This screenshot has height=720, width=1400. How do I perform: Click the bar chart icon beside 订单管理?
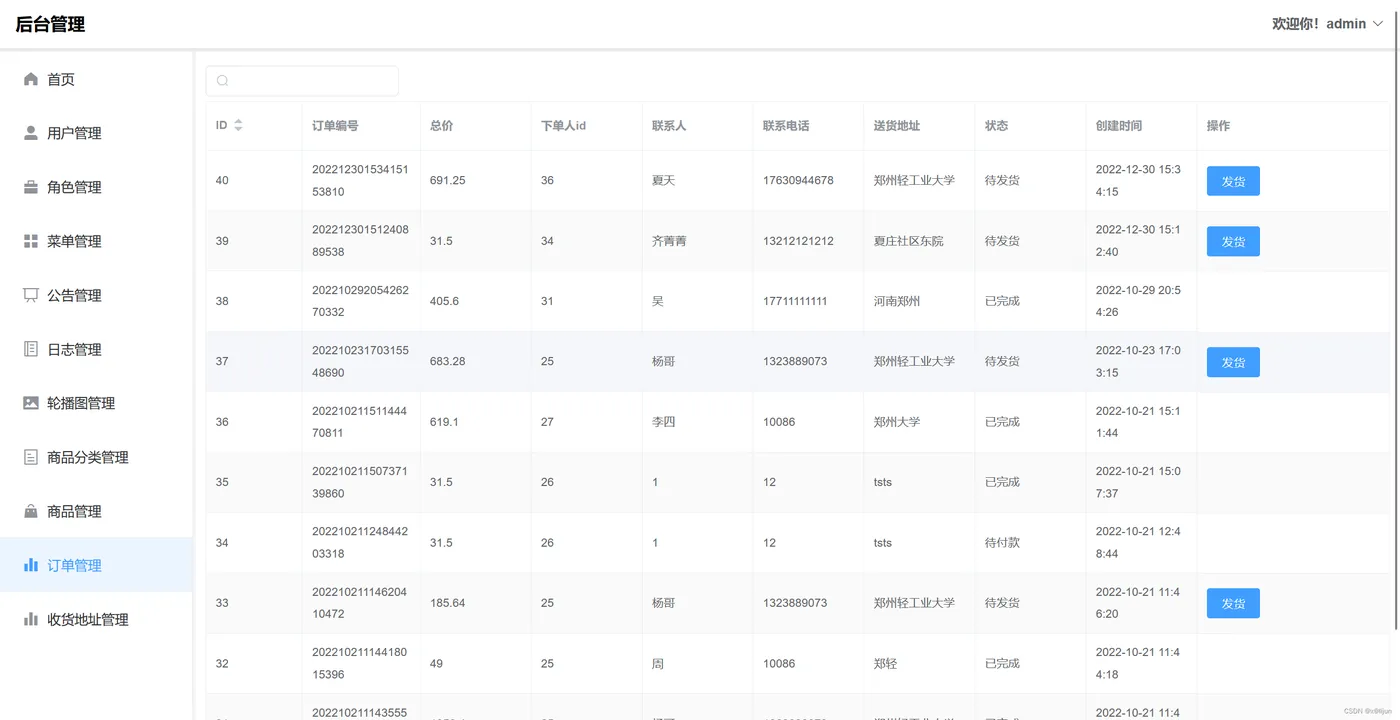coord(31,565)
